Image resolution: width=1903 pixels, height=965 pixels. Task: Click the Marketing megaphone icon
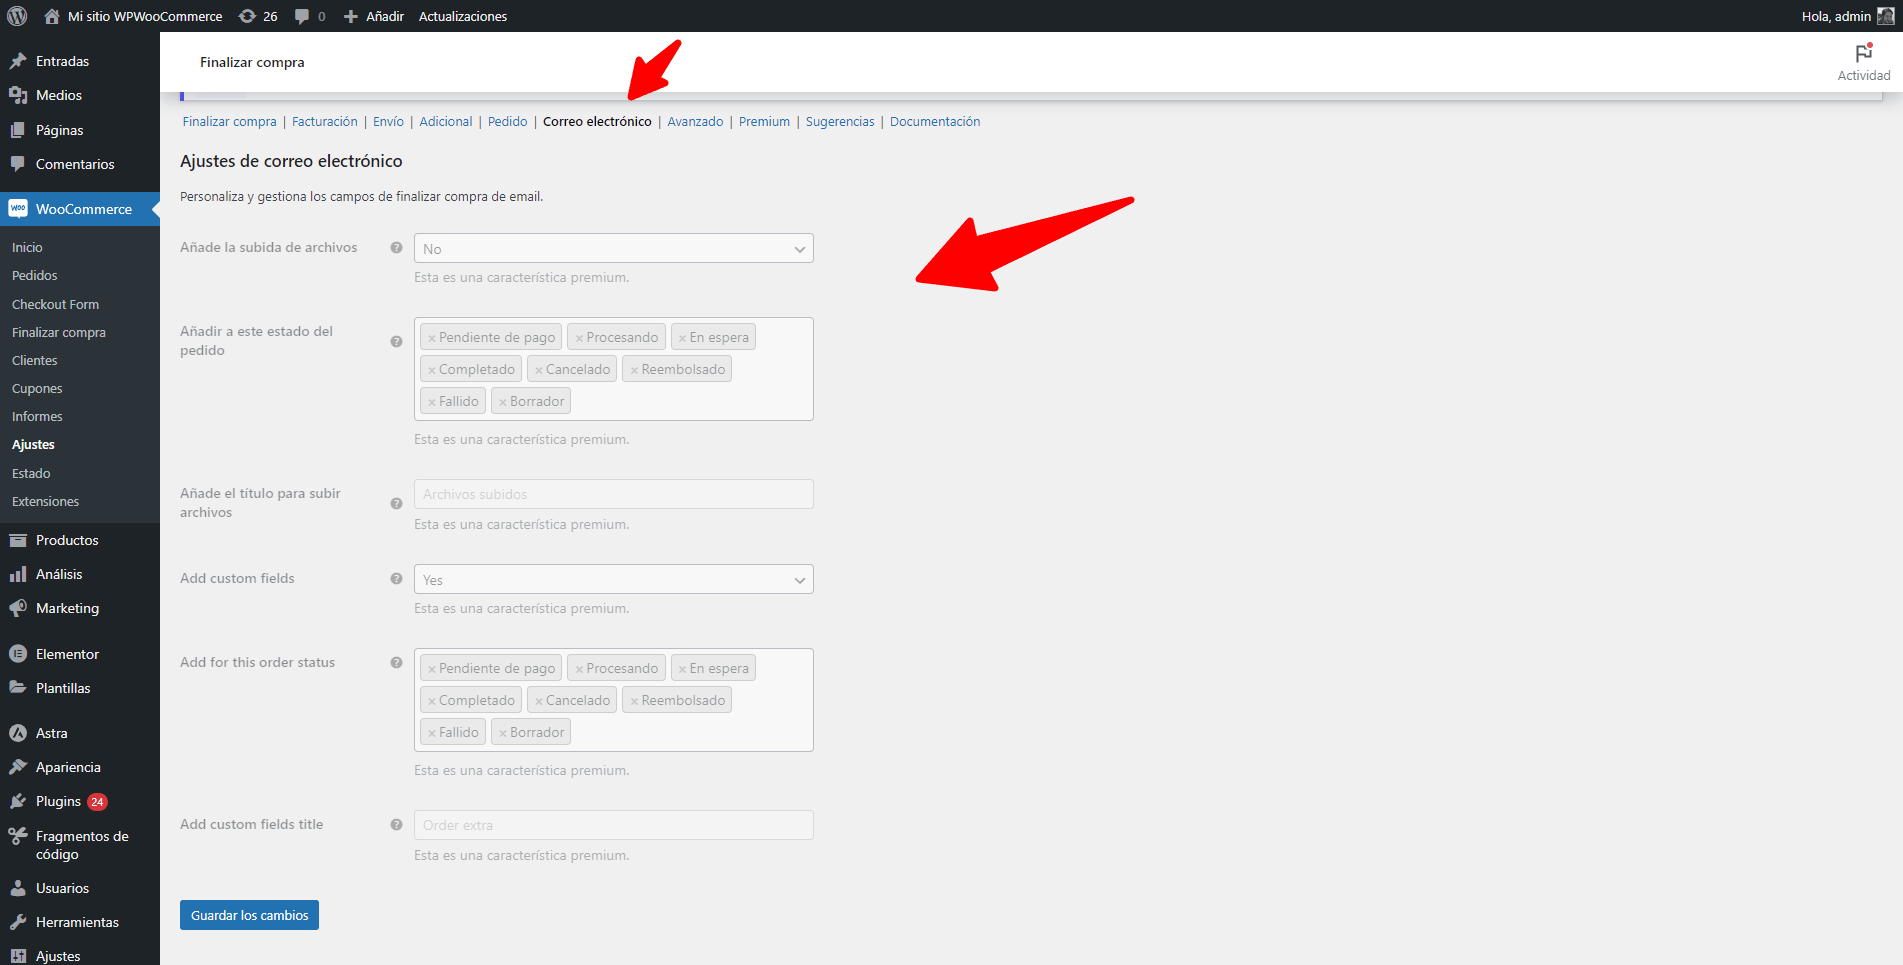tap(18, 608)
